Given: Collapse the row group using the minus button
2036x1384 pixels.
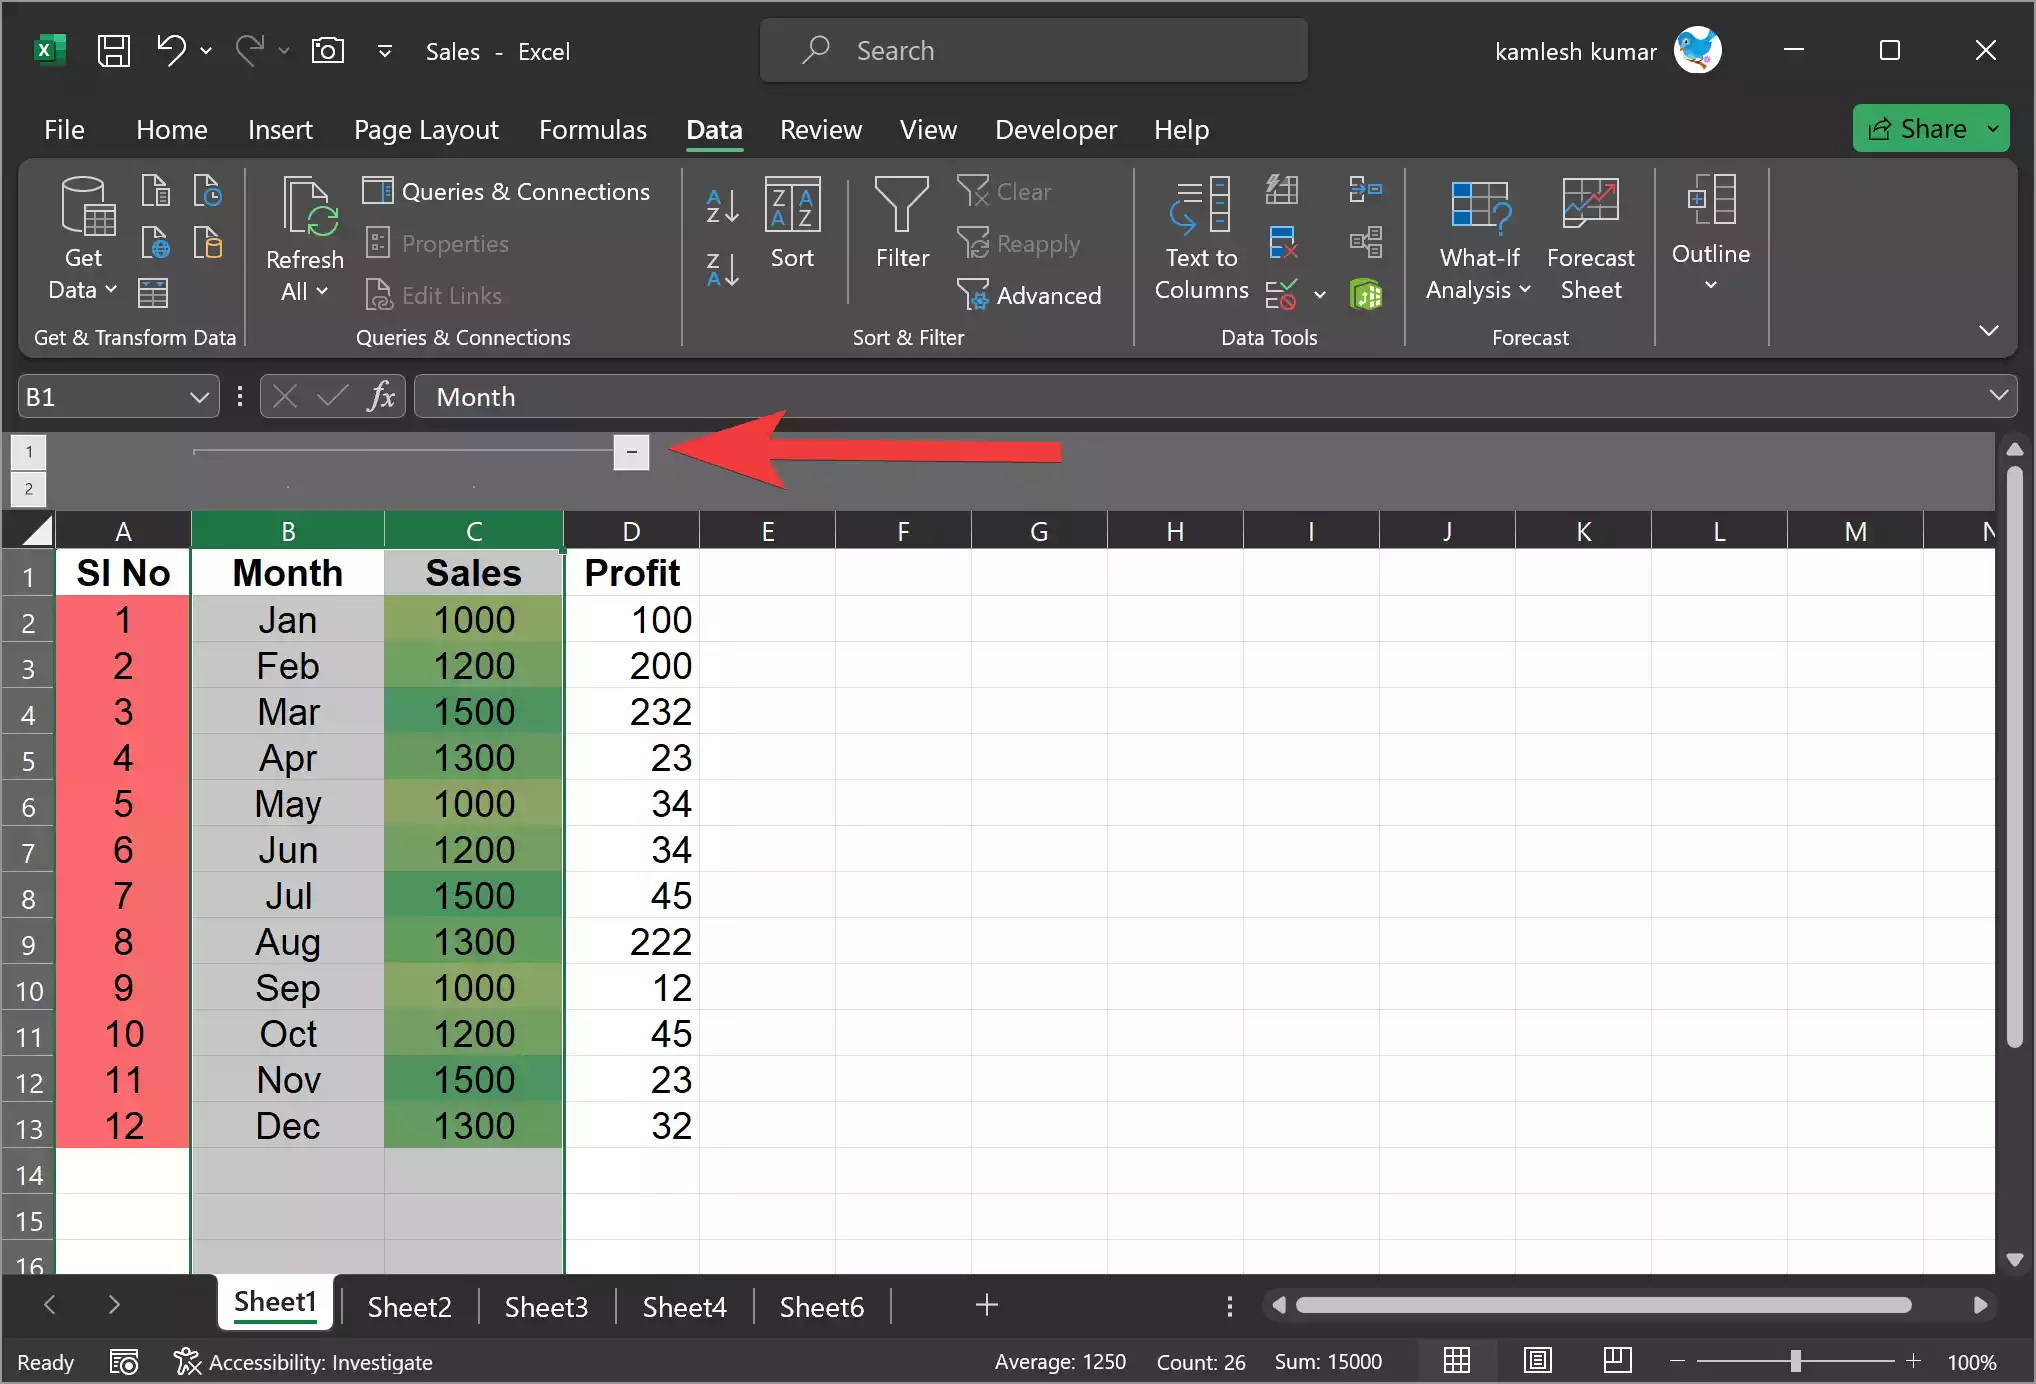Looking at the screenshot, I should [631, 452].
